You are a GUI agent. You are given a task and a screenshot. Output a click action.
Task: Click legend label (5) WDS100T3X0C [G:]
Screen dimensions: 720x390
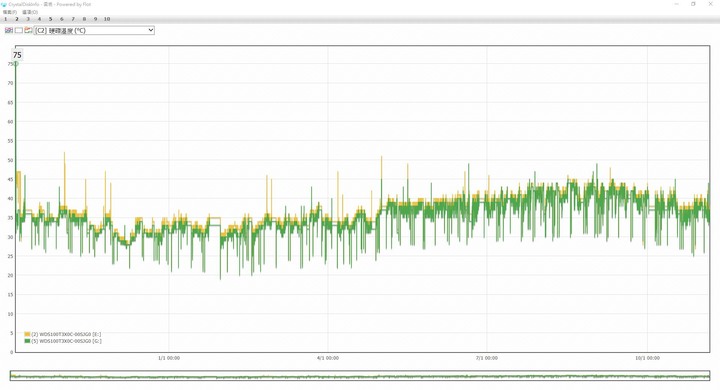click(x=66, y=341)
